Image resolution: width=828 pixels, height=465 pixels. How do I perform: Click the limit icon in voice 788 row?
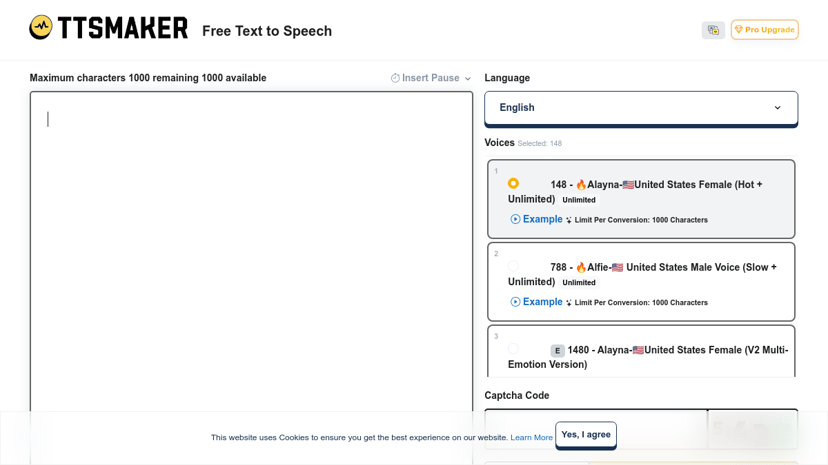pos(569,303)
